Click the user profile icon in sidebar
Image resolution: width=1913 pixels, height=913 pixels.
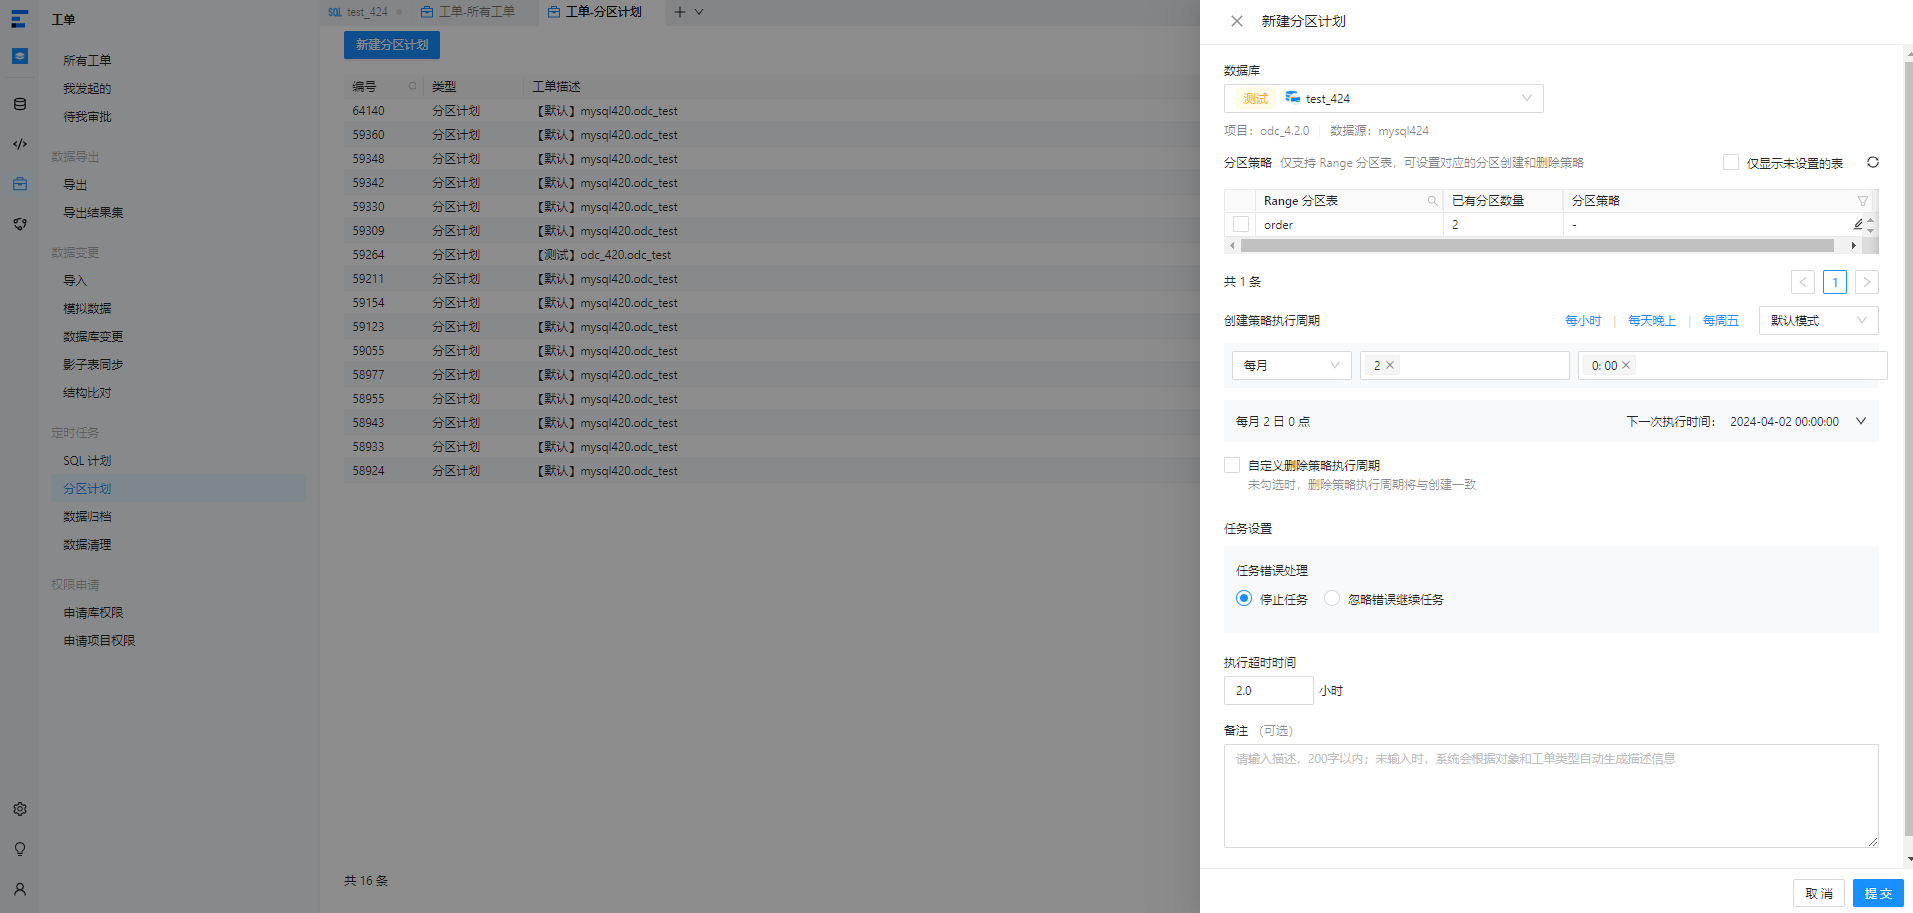[20, 889]
